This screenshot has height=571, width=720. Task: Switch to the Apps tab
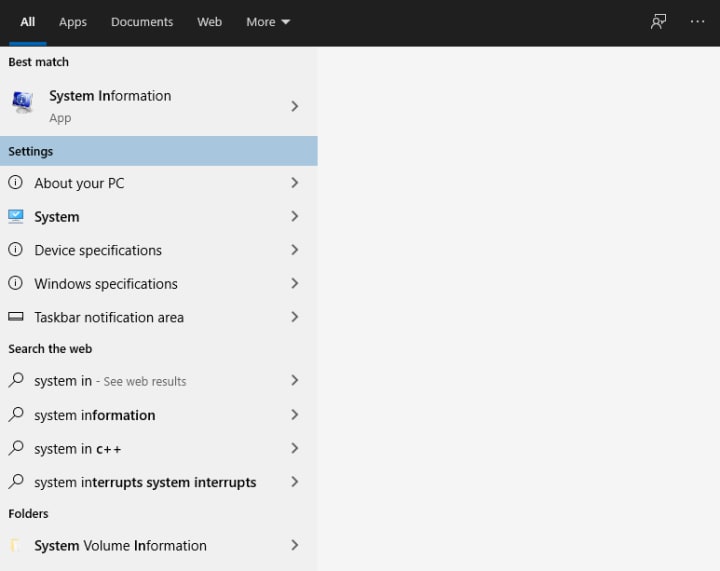(x=73, y=22)
